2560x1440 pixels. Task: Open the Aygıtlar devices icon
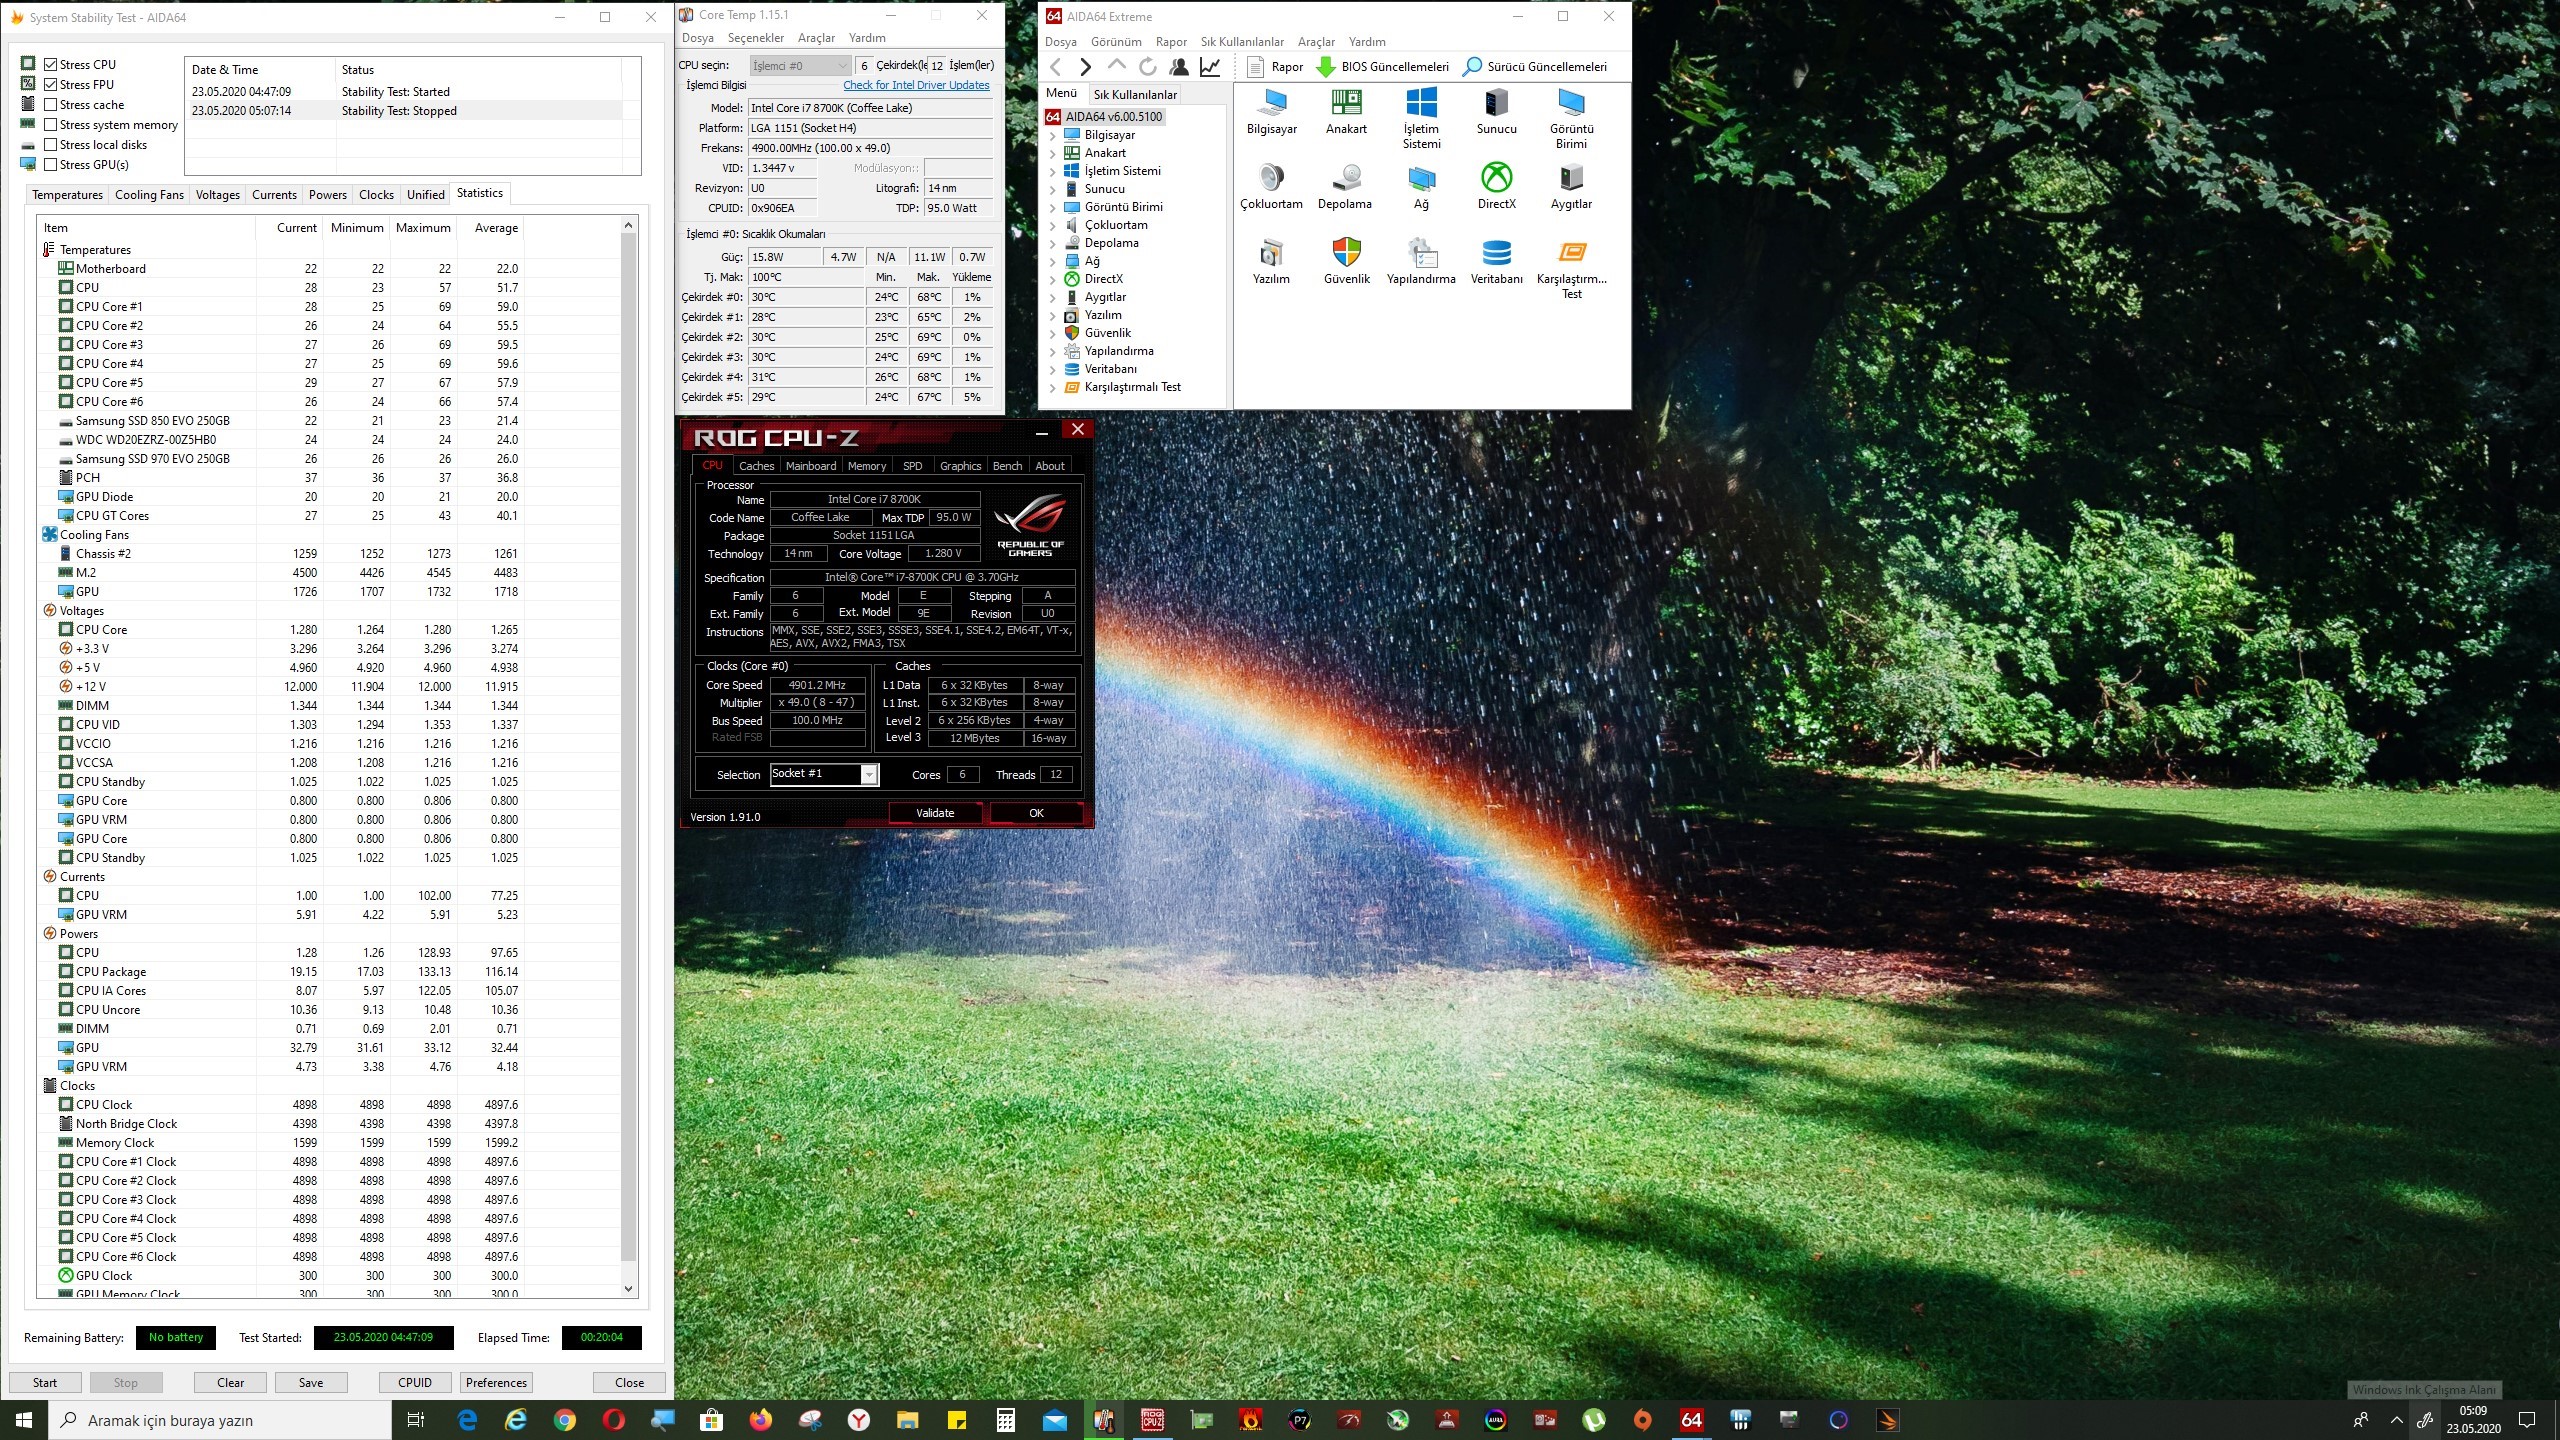[x=1571, y=186]
